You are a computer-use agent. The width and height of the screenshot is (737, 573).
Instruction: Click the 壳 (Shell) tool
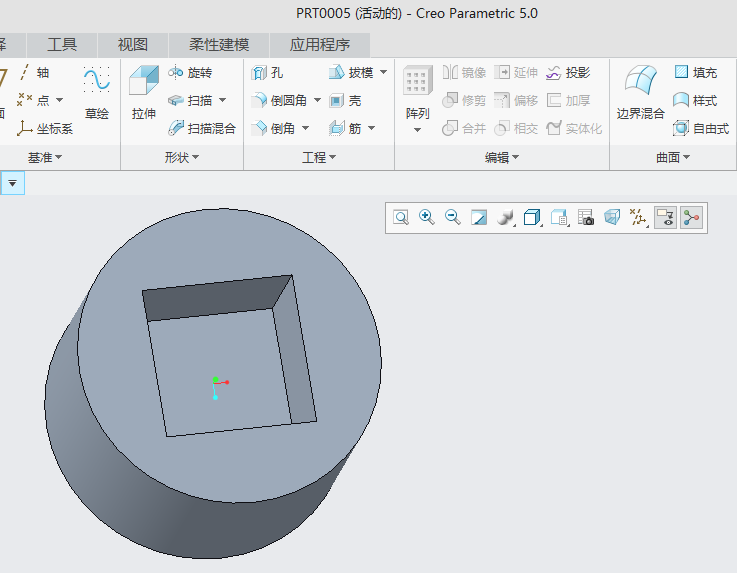coord(345,101)
